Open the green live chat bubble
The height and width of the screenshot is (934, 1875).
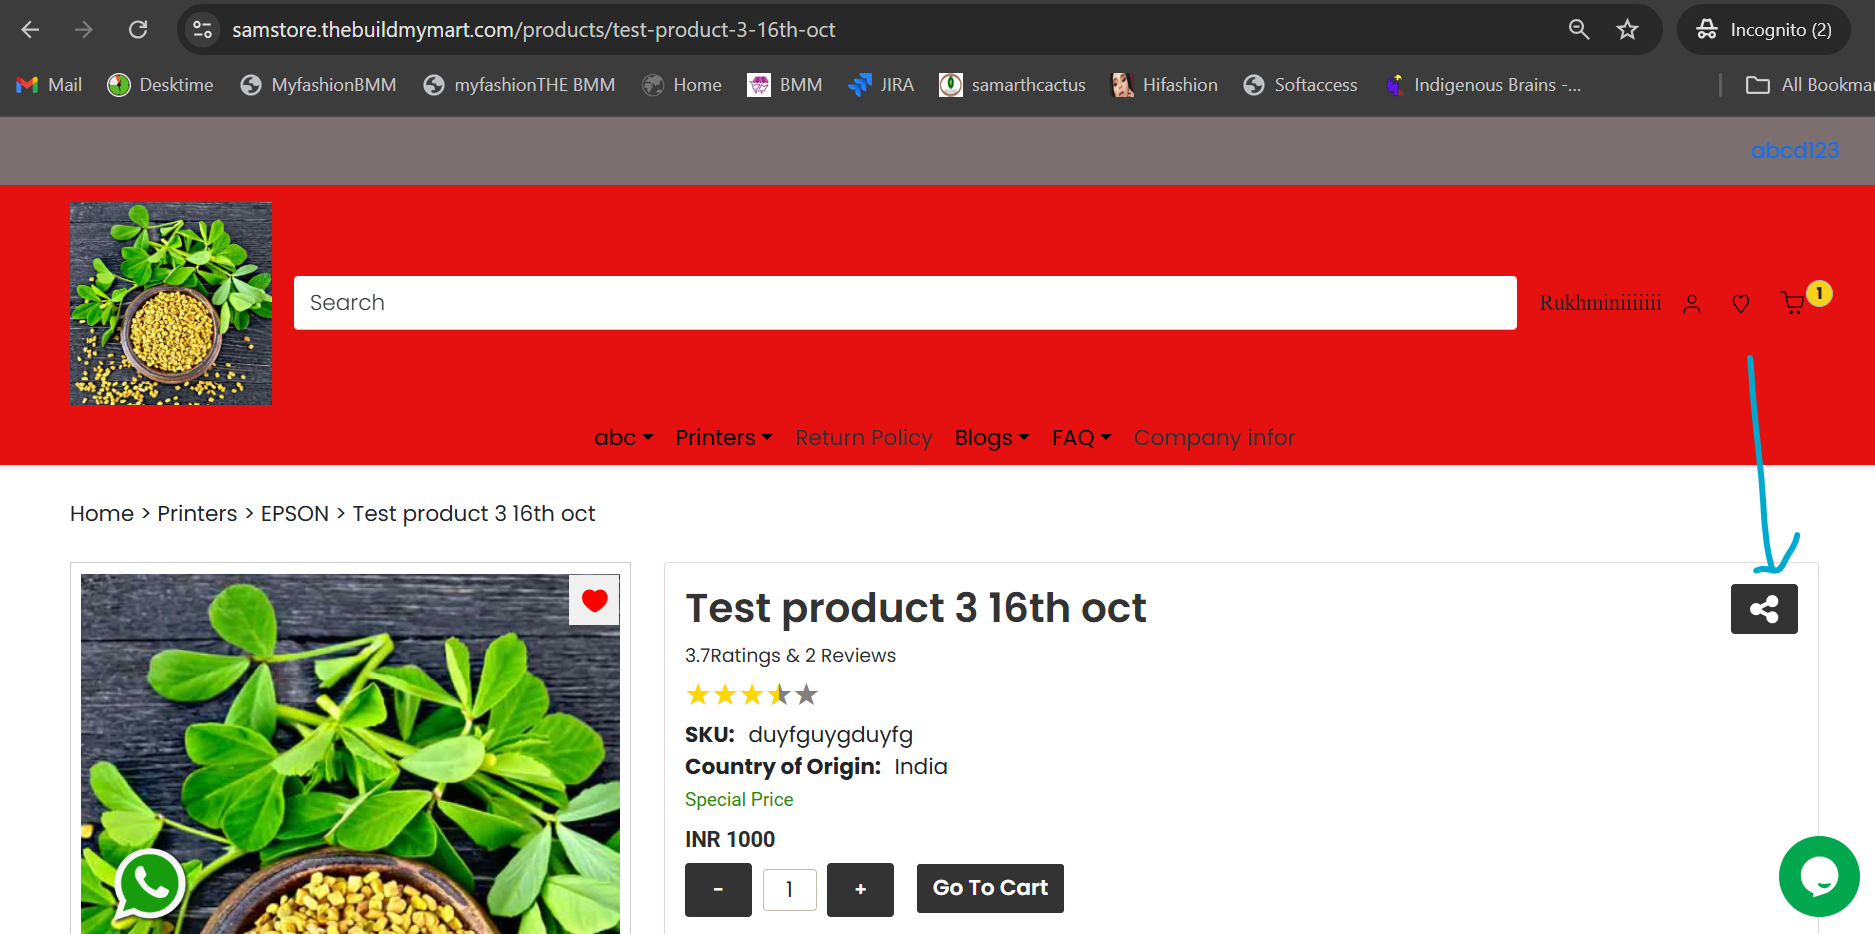point(1819,877)
